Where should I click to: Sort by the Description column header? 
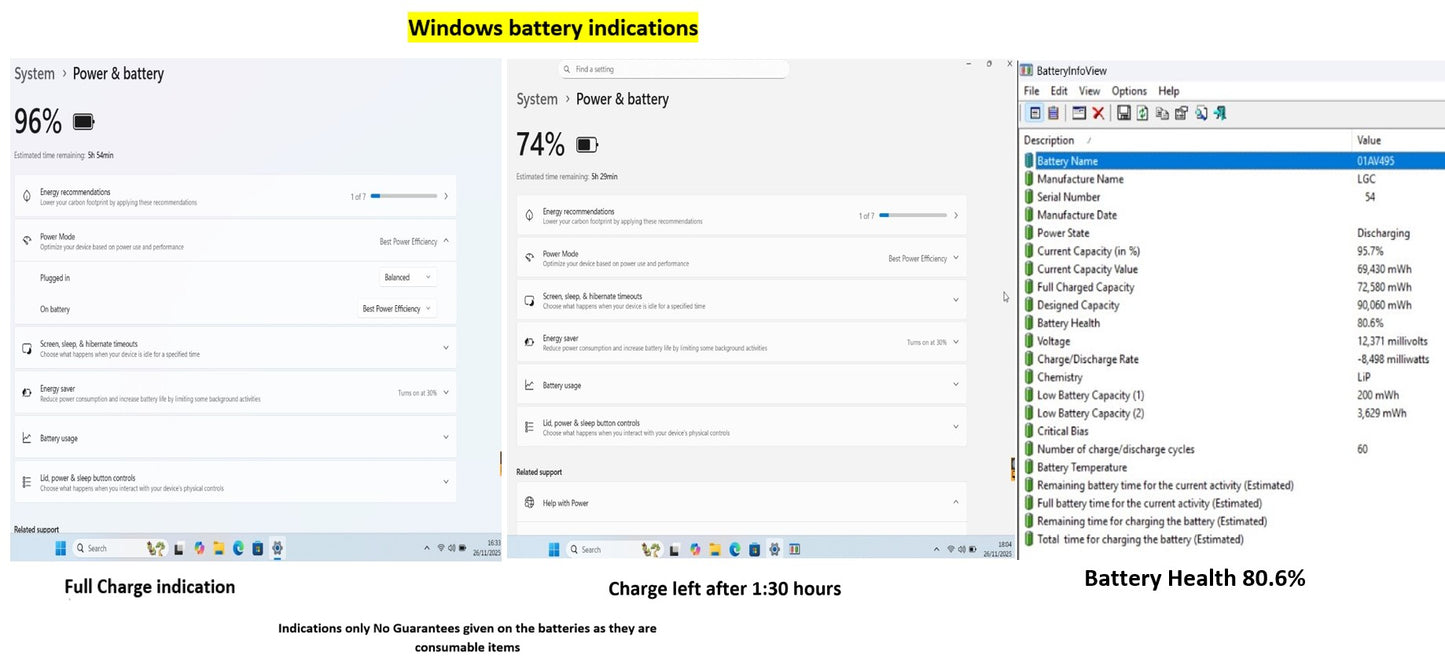1049,141
